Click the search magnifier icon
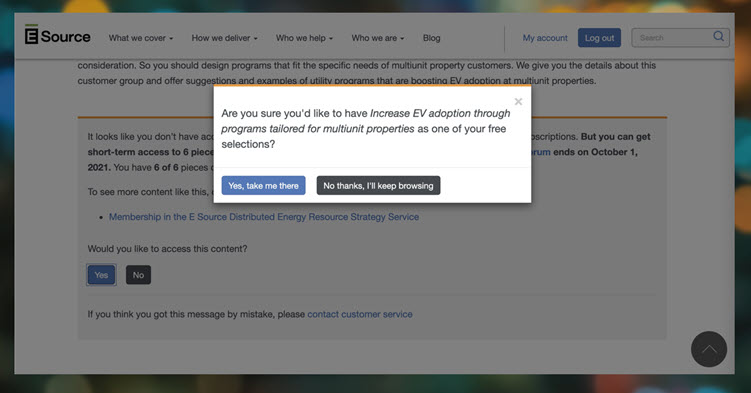Image resolution: width=751 pixels, height=393 pixels. [x=718, y=37]
